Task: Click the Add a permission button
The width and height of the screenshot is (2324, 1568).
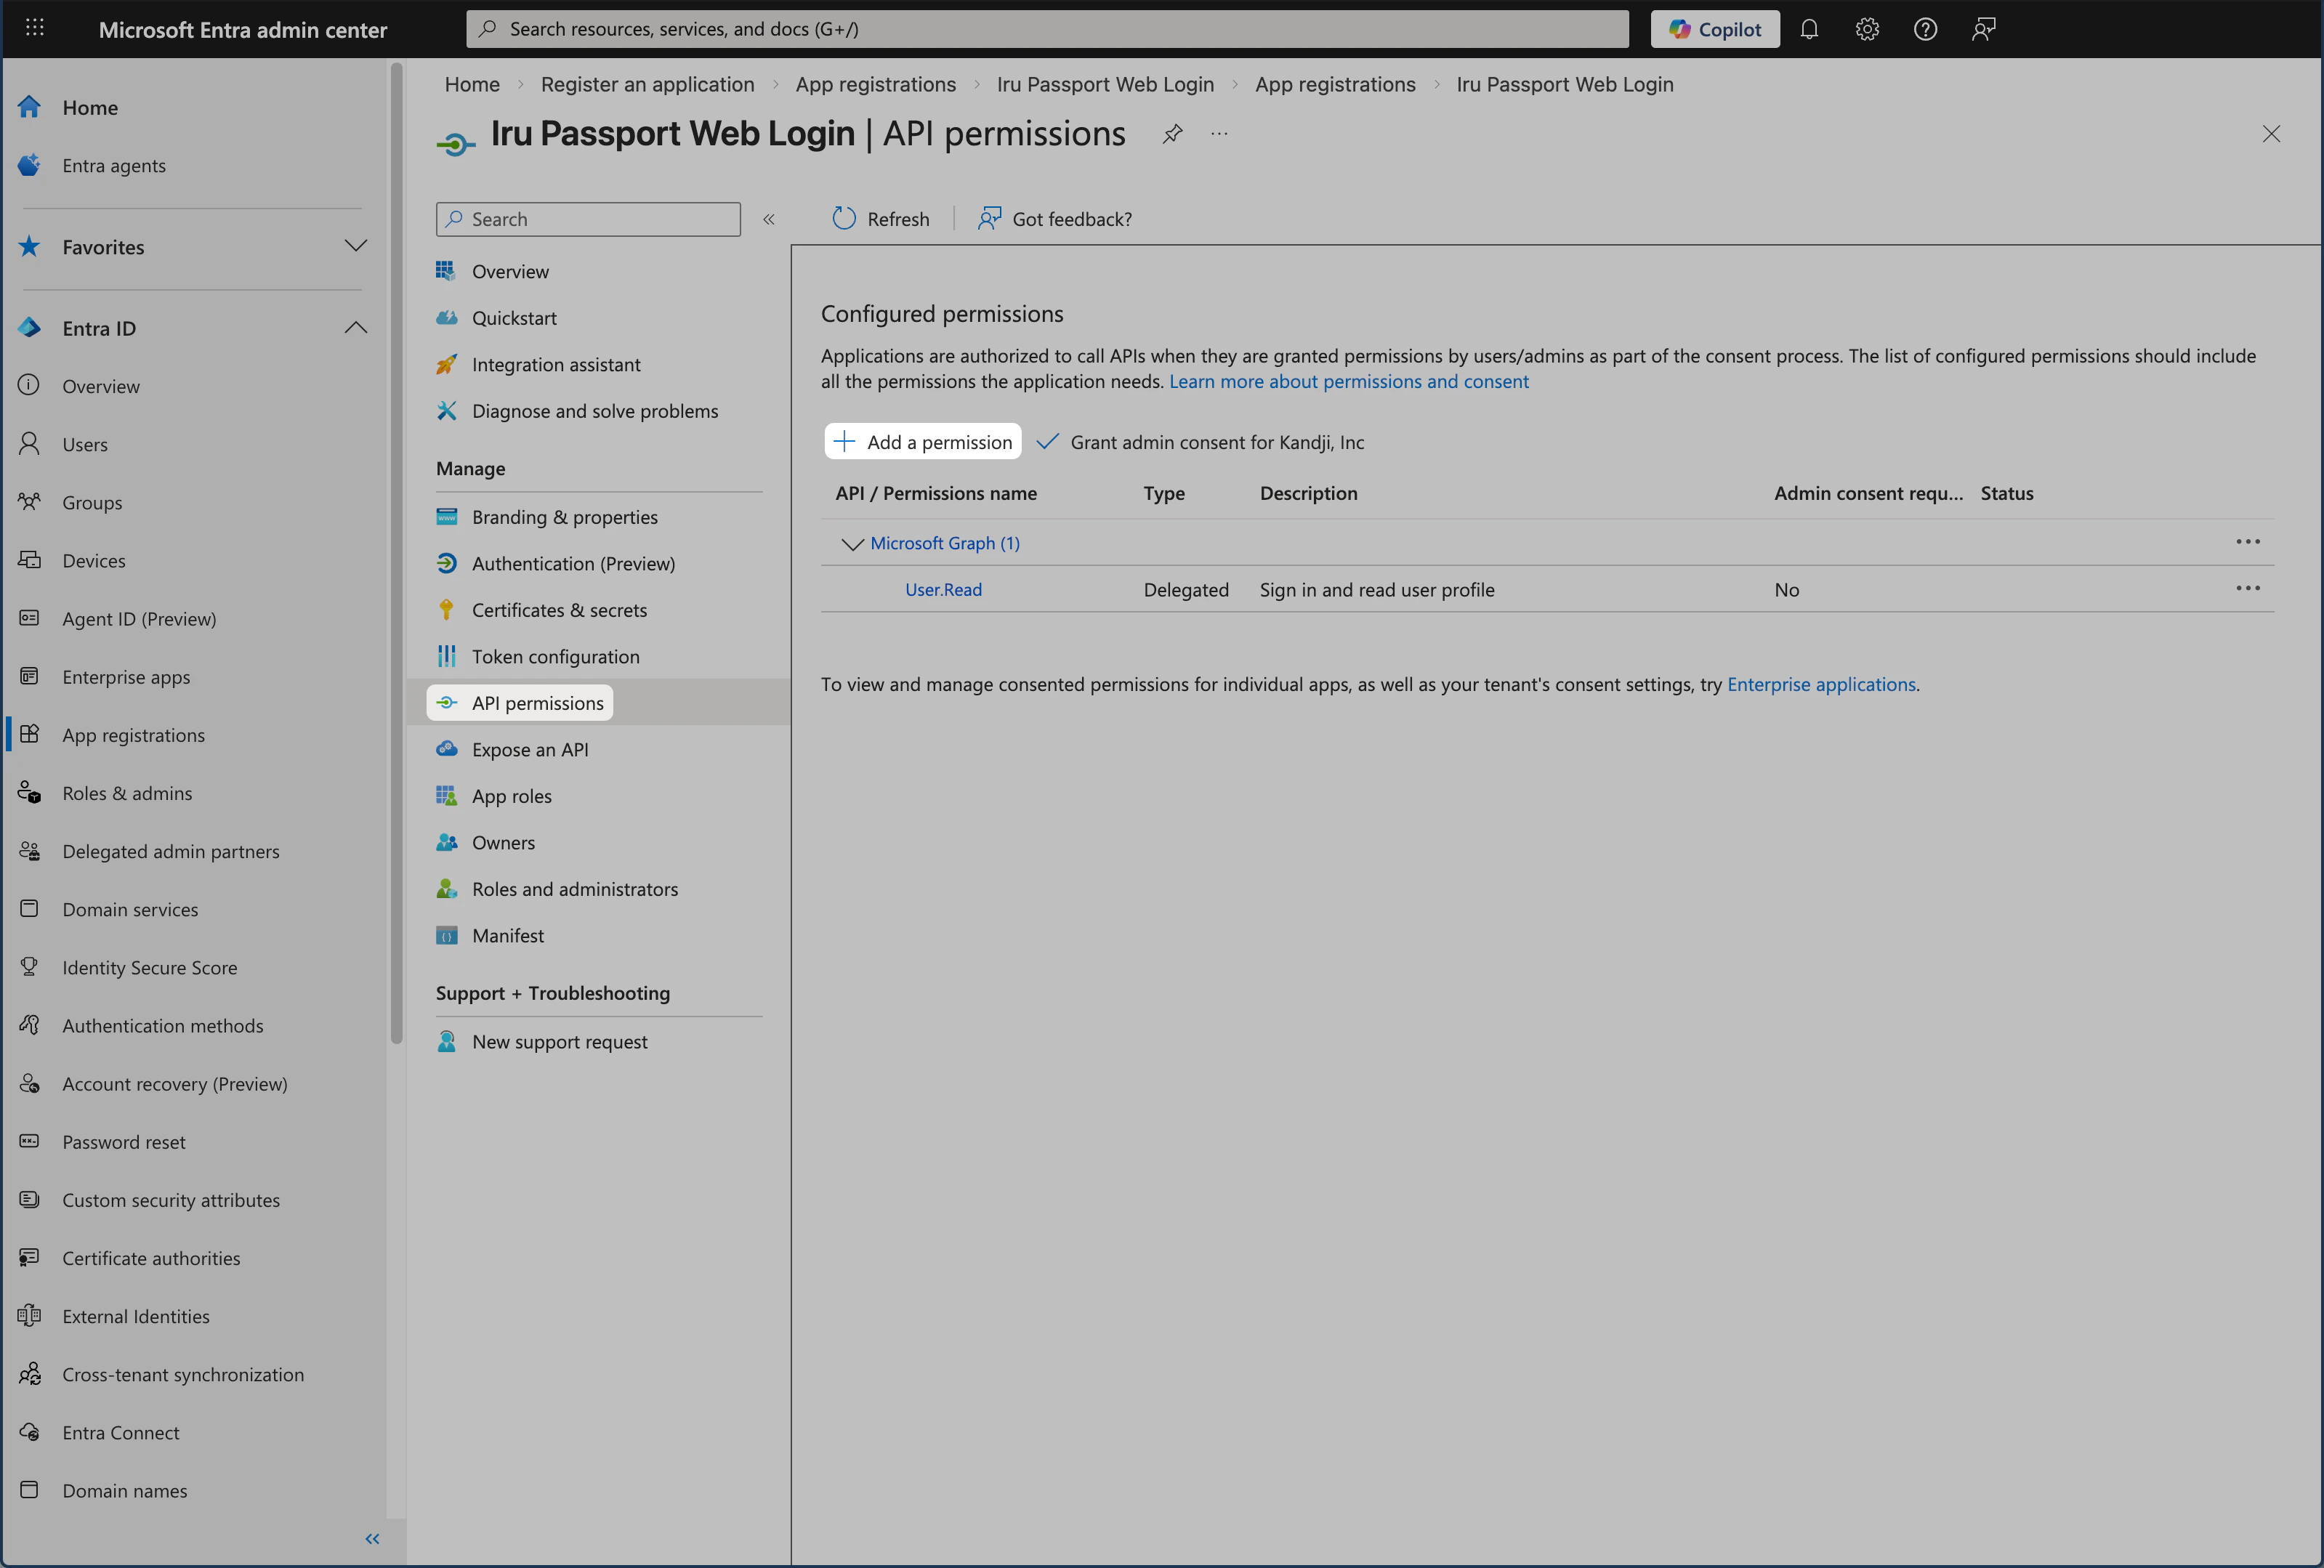Action: [922, 441]
